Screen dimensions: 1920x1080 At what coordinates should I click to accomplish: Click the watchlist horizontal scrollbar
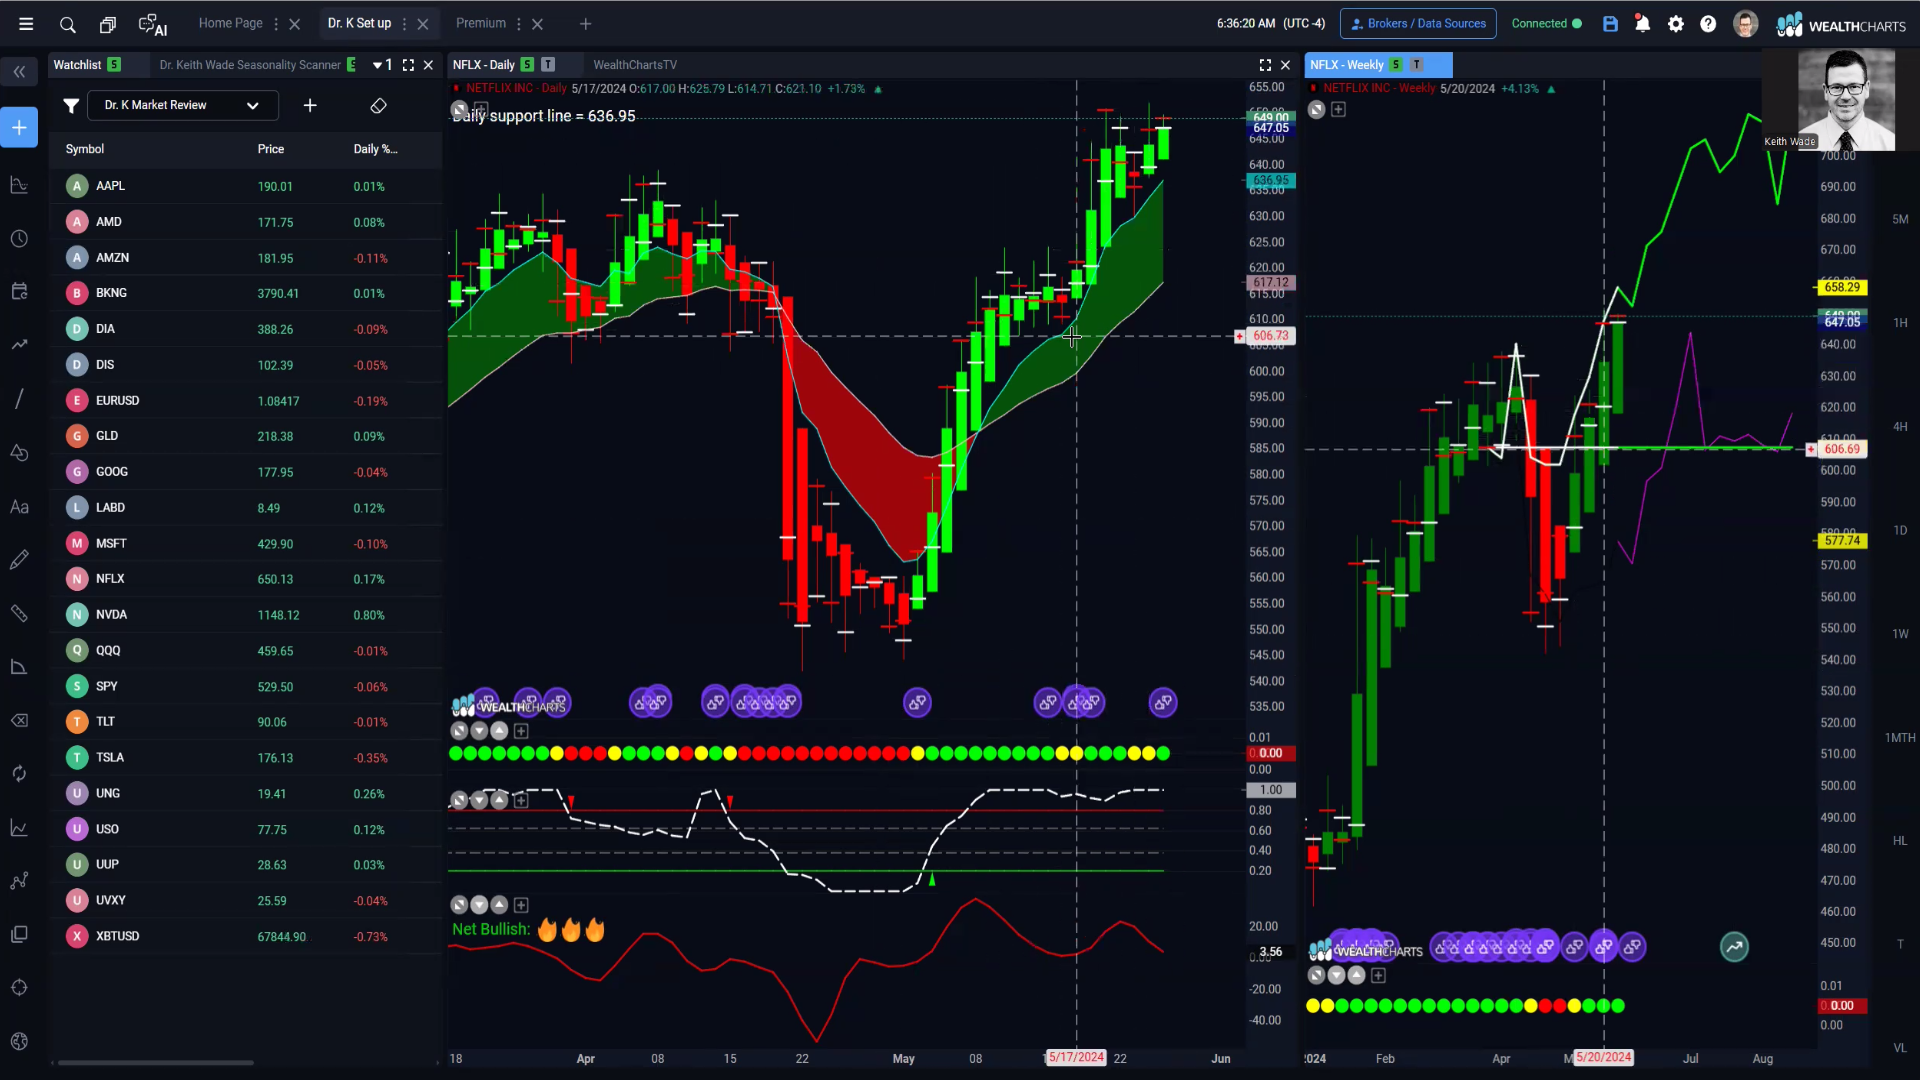tap(155, 1063)
